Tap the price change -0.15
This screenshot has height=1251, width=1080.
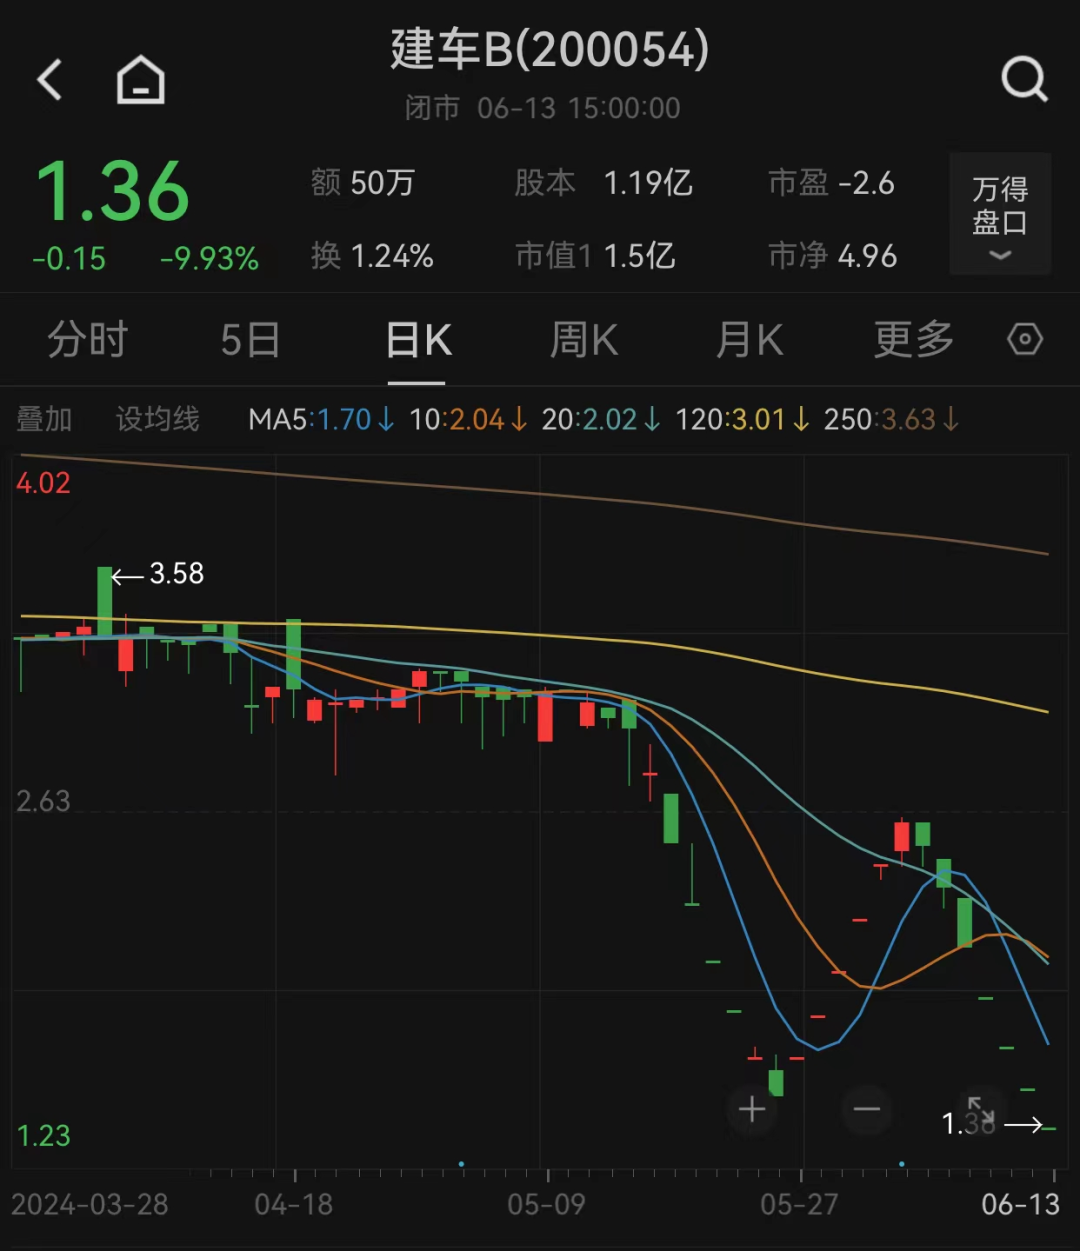(69, 259)
